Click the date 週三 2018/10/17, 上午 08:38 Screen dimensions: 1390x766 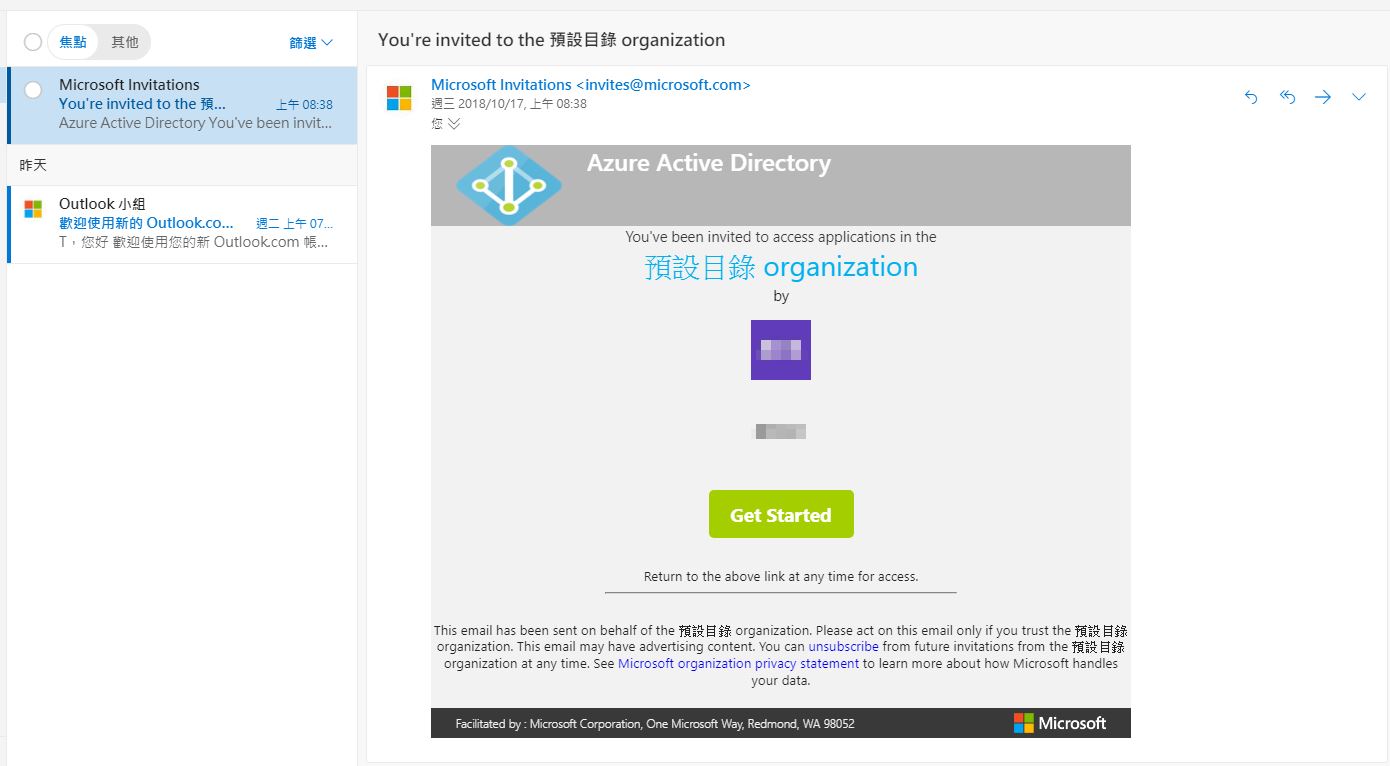(509, 104)
